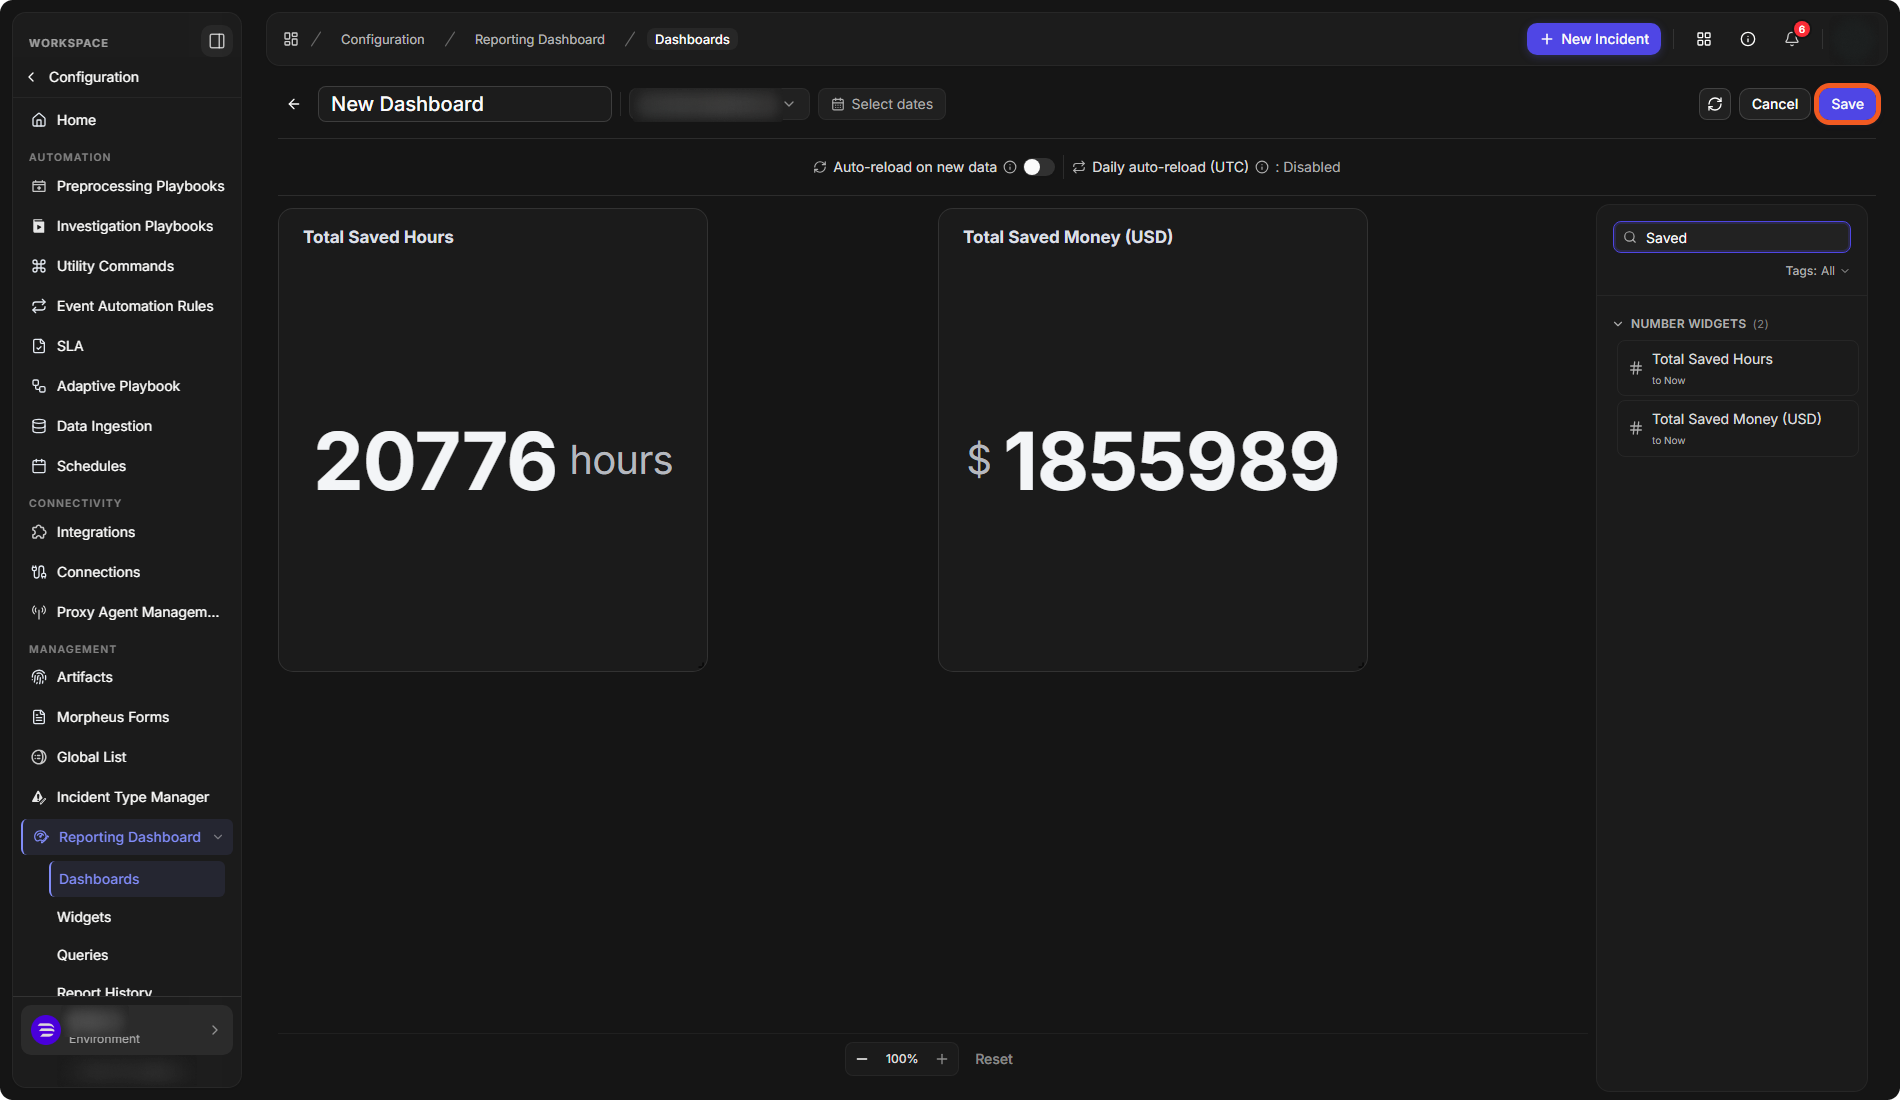
Task: Click the Adaptive Playbook icon
Action: [x=39, y=386]
